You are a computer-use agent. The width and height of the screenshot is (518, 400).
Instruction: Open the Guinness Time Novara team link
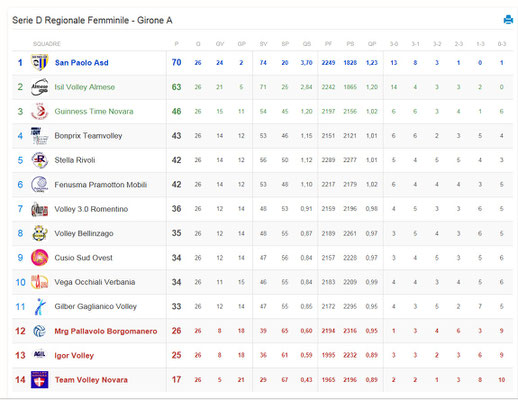(94, 111)
